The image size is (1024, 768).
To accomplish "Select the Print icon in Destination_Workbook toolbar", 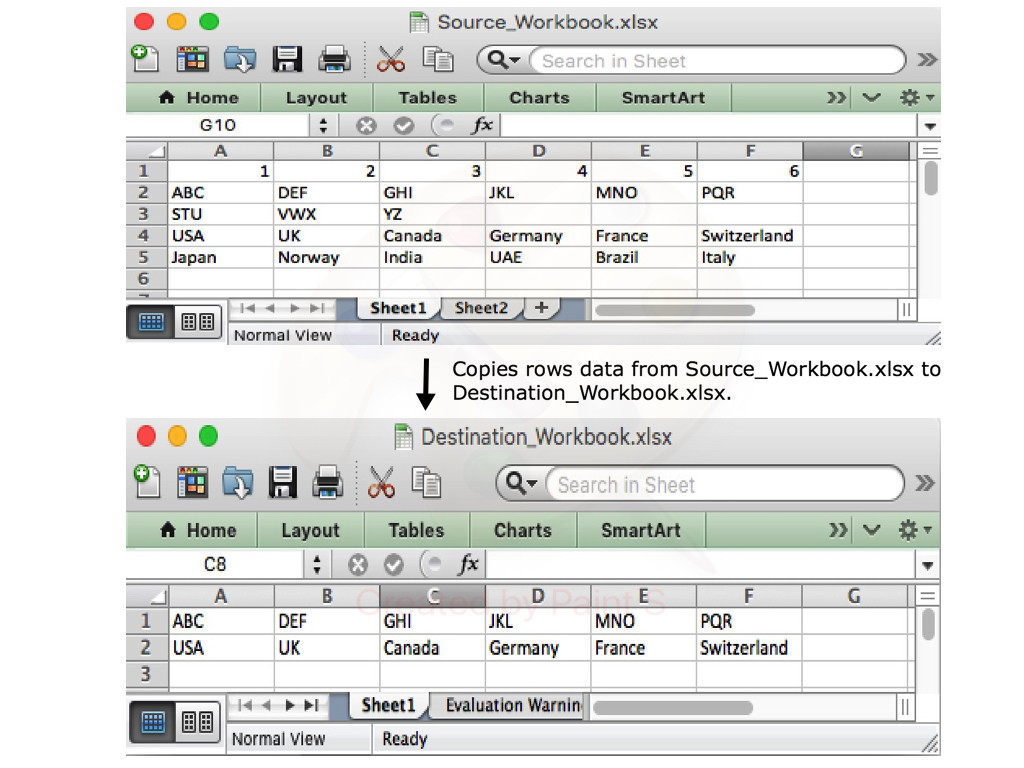I will pos(328,483).
